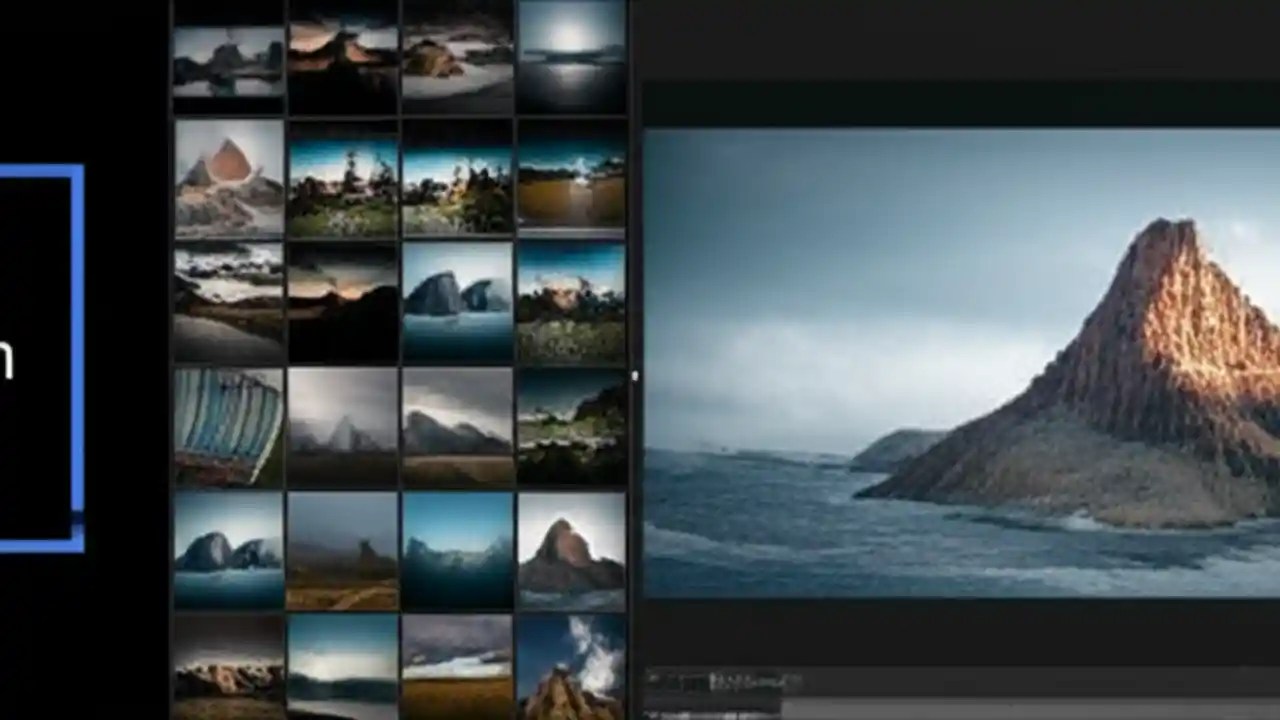
Task: Click the first small icon under the preview image
Action: click(652, 676)
